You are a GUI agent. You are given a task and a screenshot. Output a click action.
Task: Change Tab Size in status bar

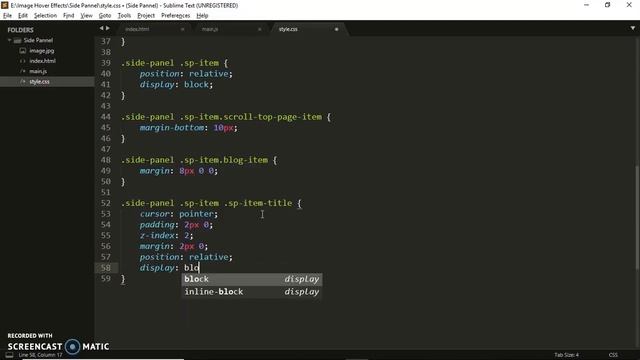566,355
